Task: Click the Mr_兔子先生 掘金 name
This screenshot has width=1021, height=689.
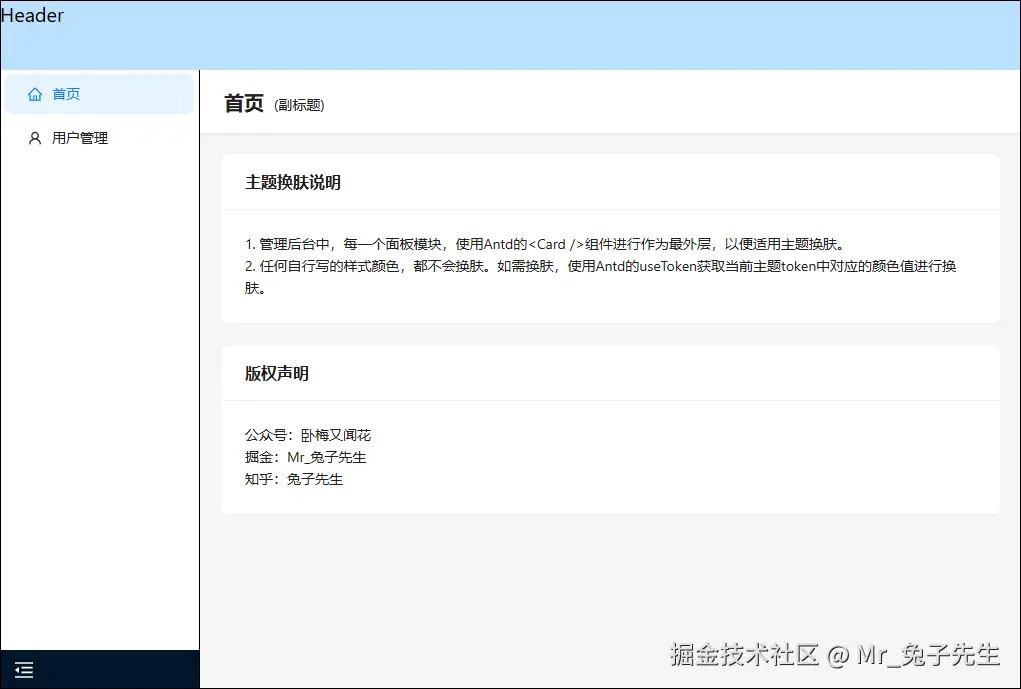Action: [326, 457]
